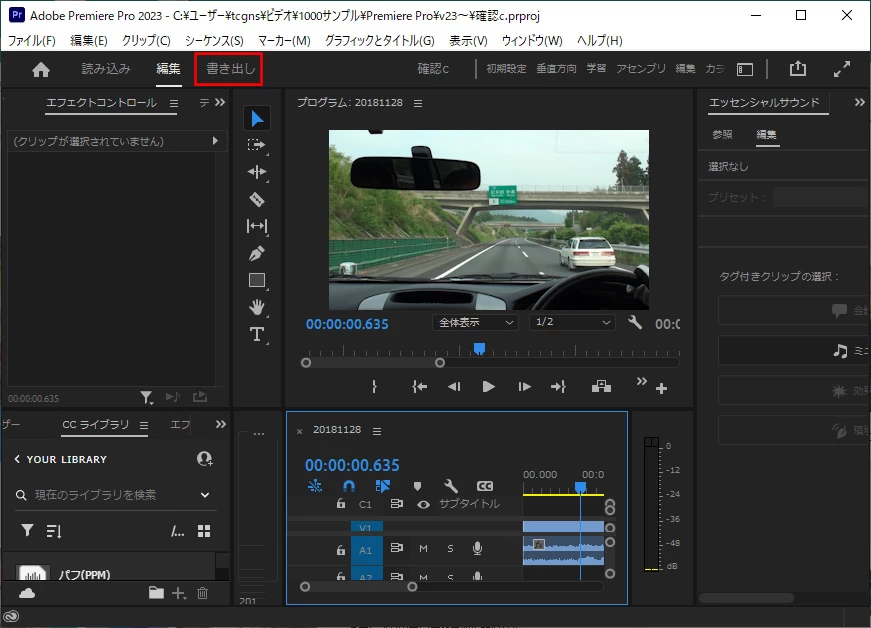Select the Hand tool

click(x=257, y=307)
